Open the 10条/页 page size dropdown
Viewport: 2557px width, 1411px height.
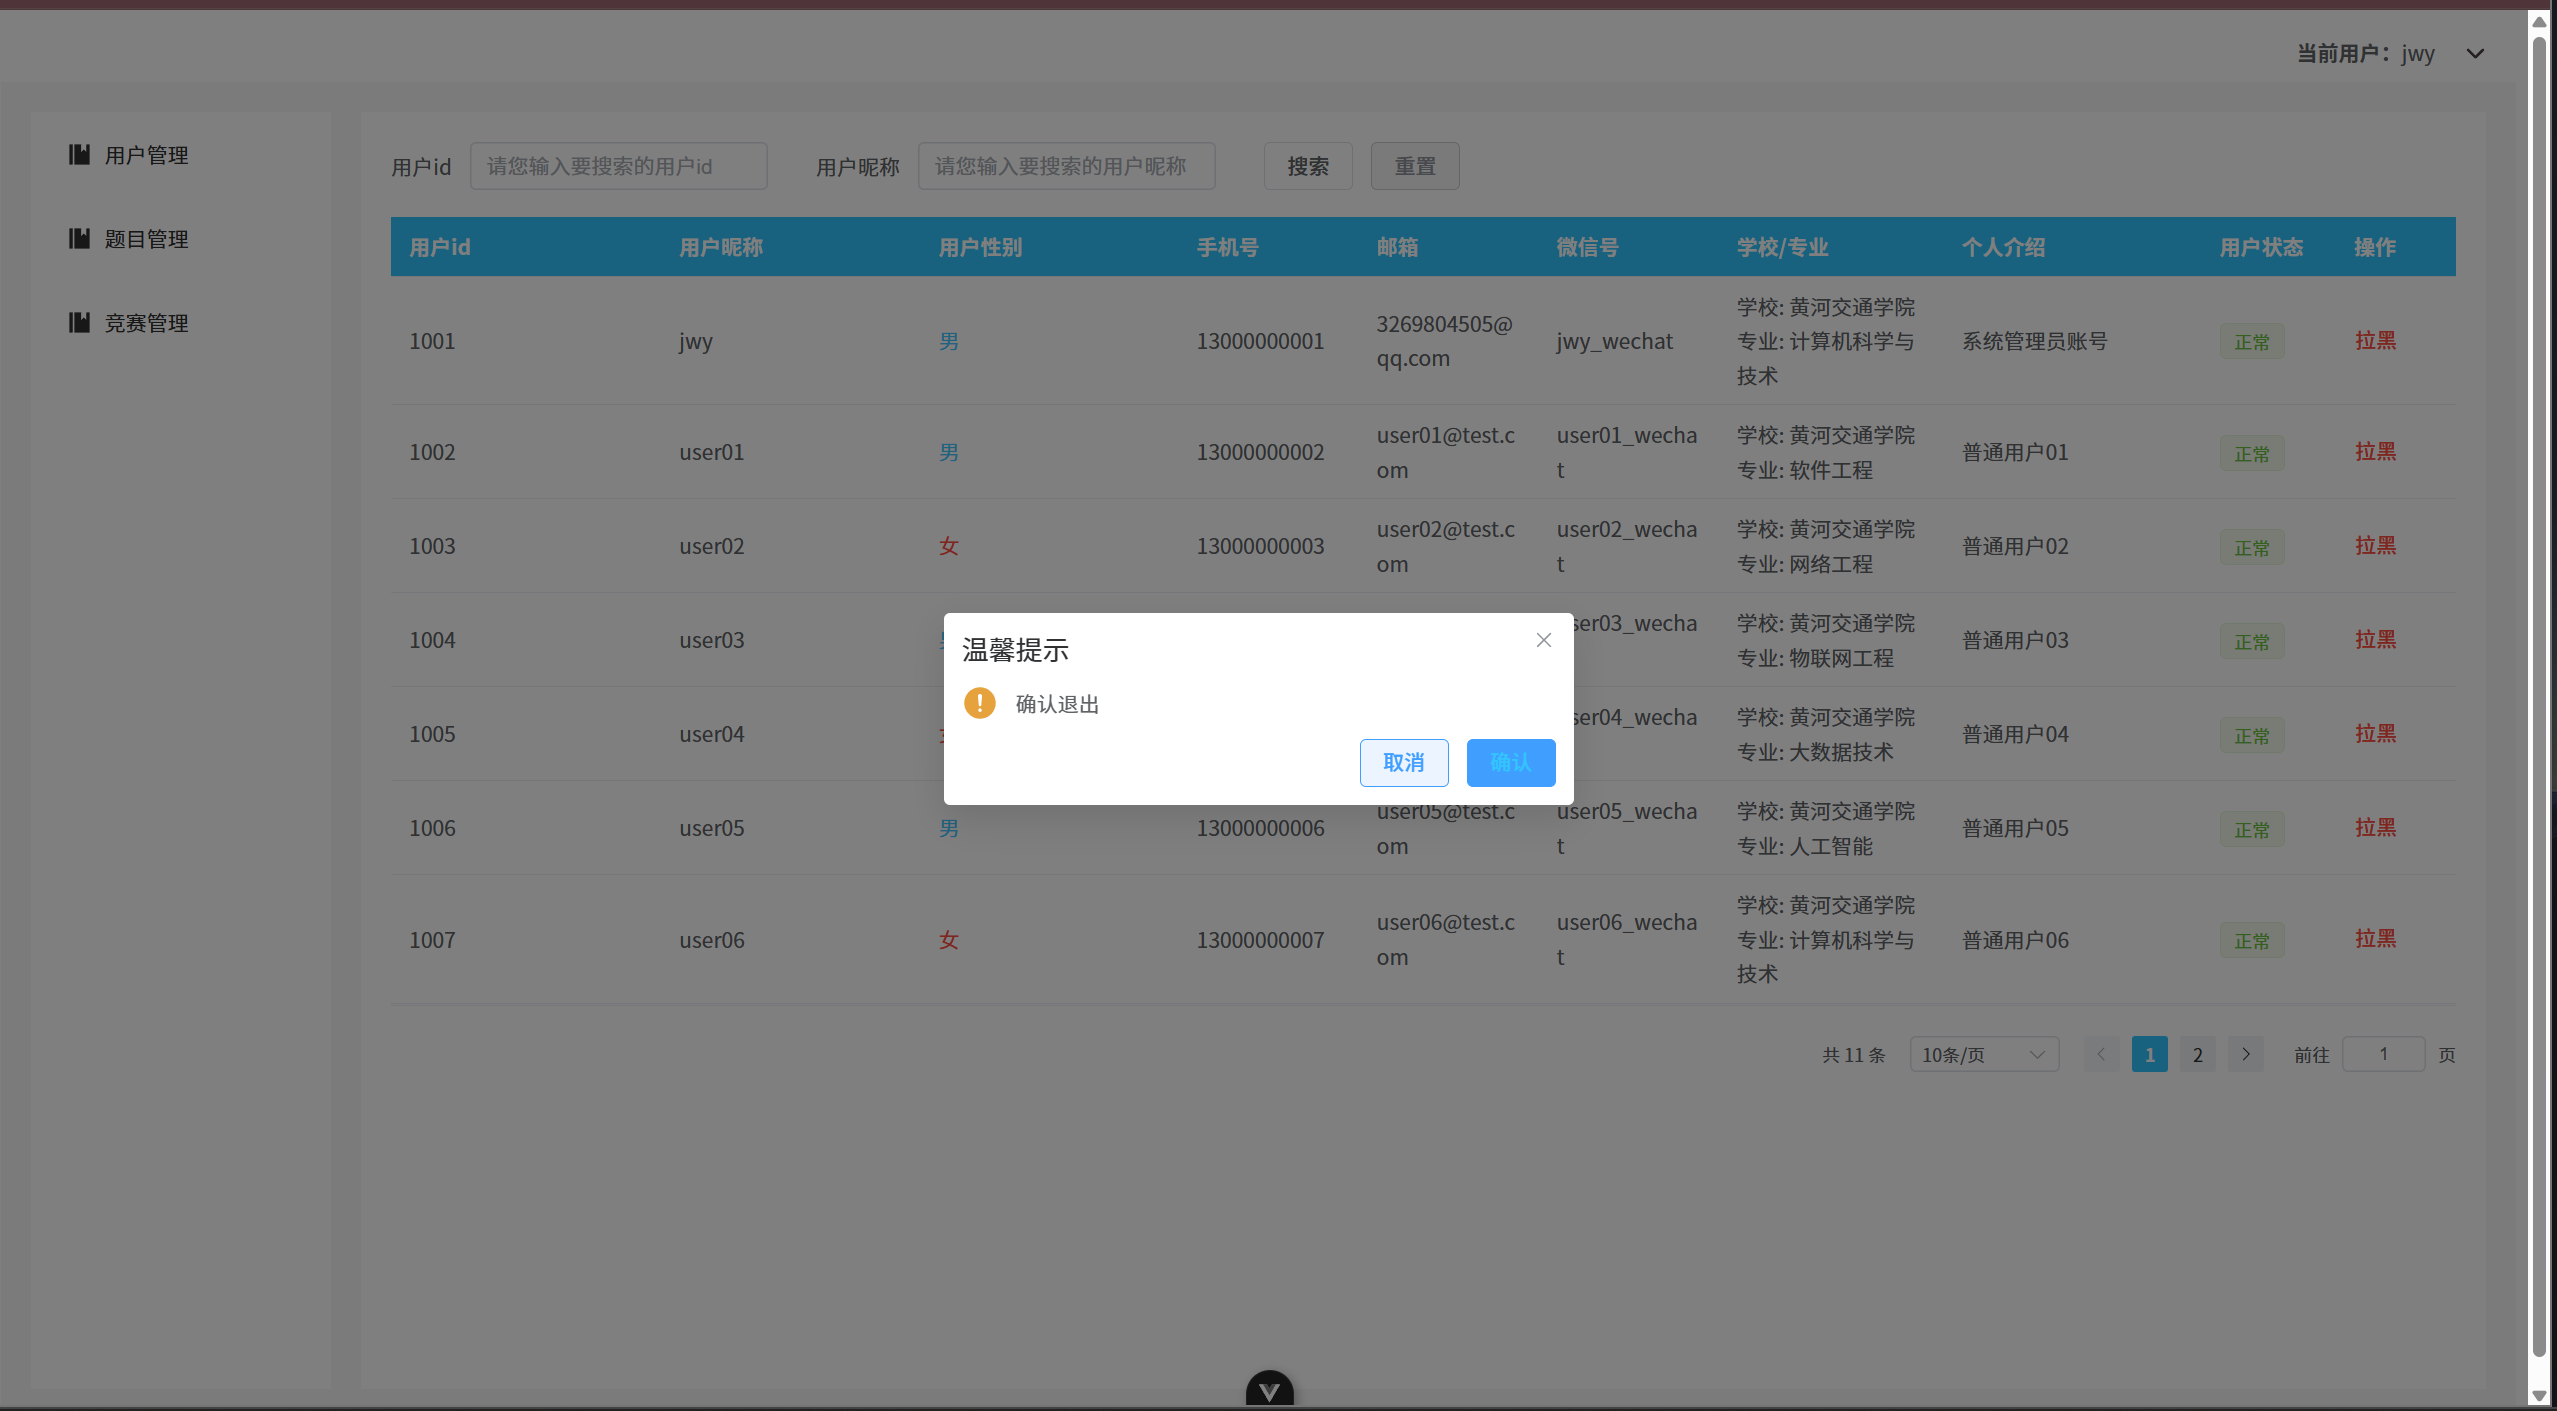pyautogui.click(x=1982, y=1053)
